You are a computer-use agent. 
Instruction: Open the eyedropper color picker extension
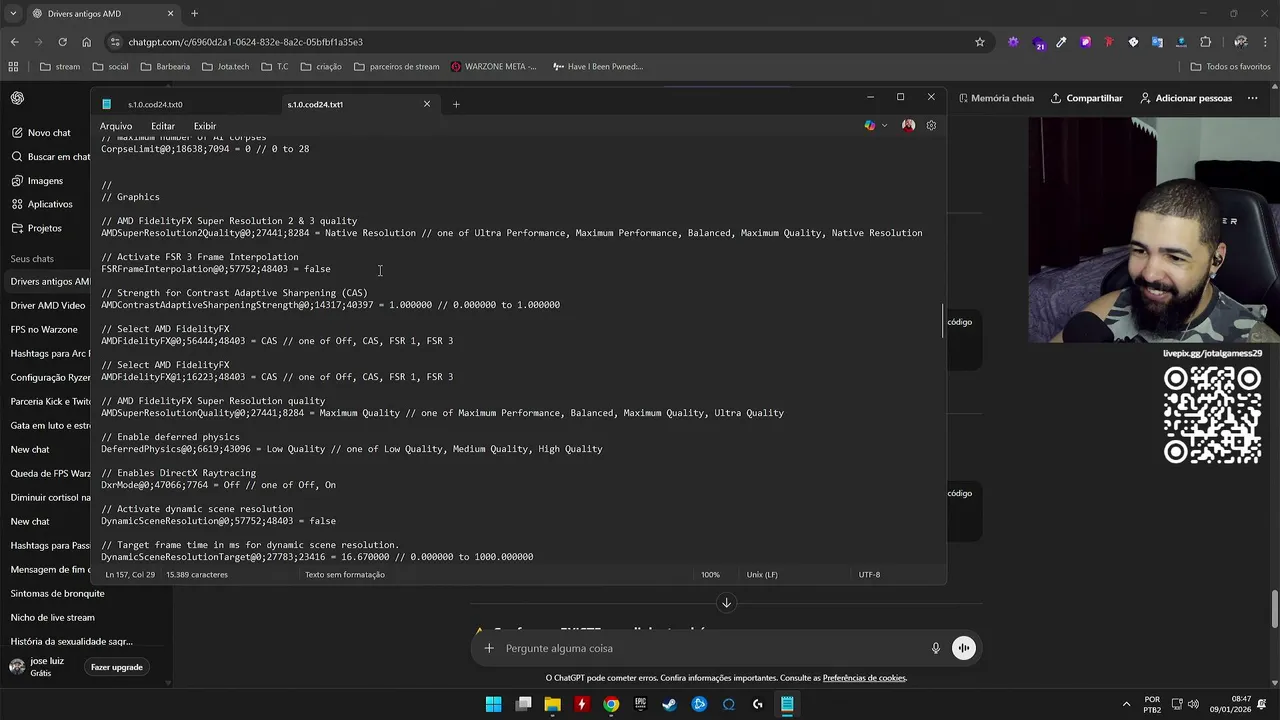pyautogui.click(x=1061, y=42)
